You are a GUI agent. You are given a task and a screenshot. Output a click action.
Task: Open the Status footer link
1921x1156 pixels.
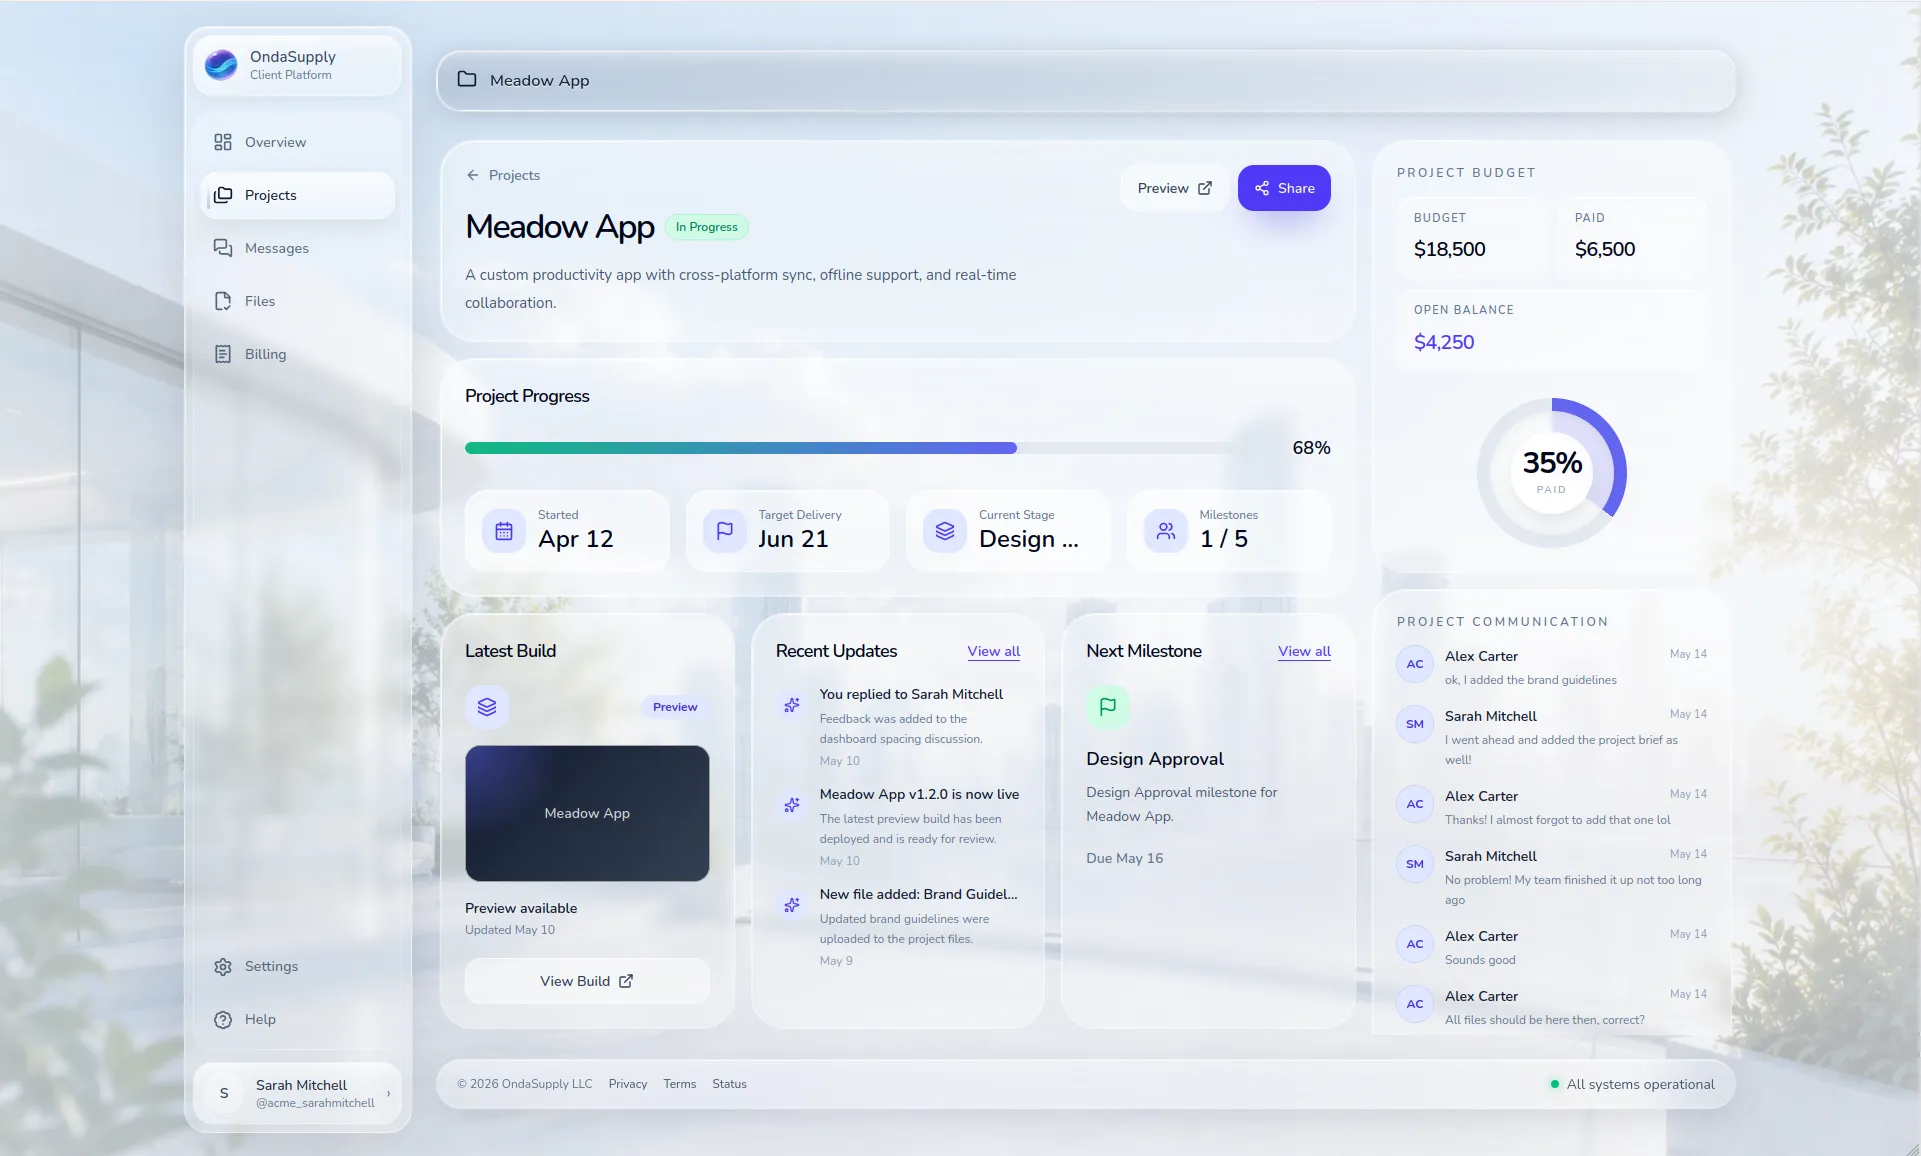729,1084
